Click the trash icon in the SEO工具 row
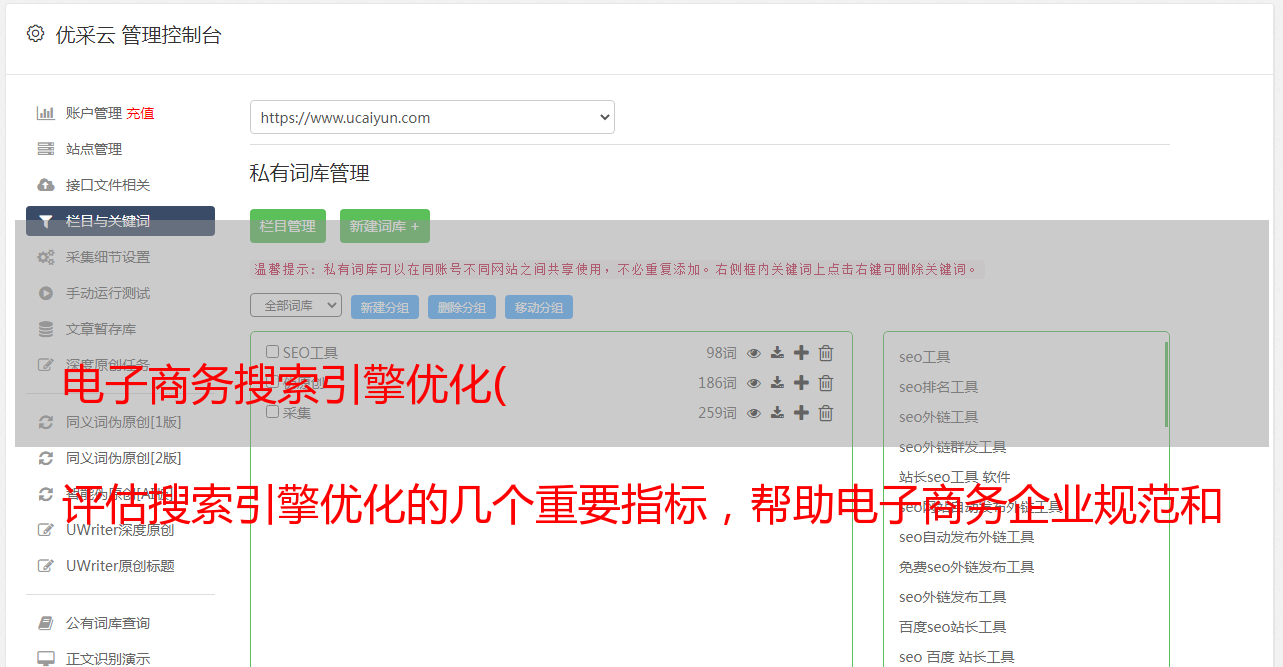The width and height of the screenshot is (1283, 667). 826,353
